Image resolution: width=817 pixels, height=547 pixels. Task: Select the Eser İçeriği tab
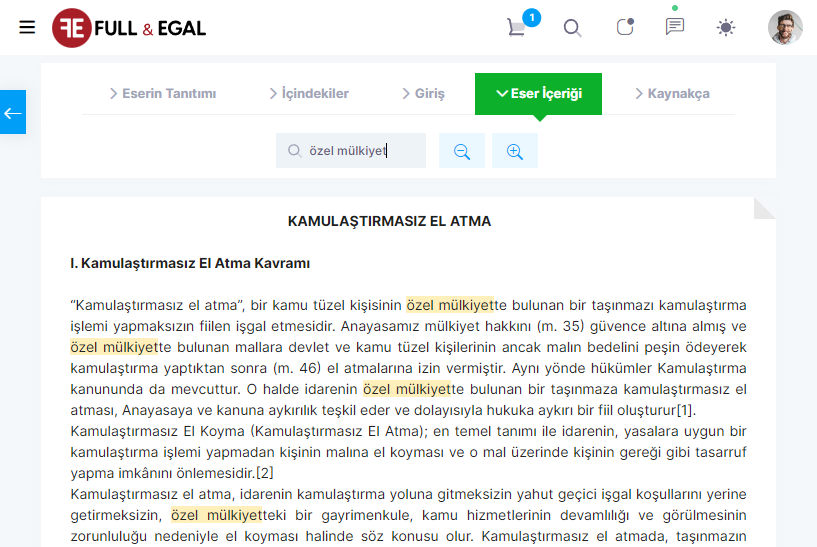coord(538,94)
